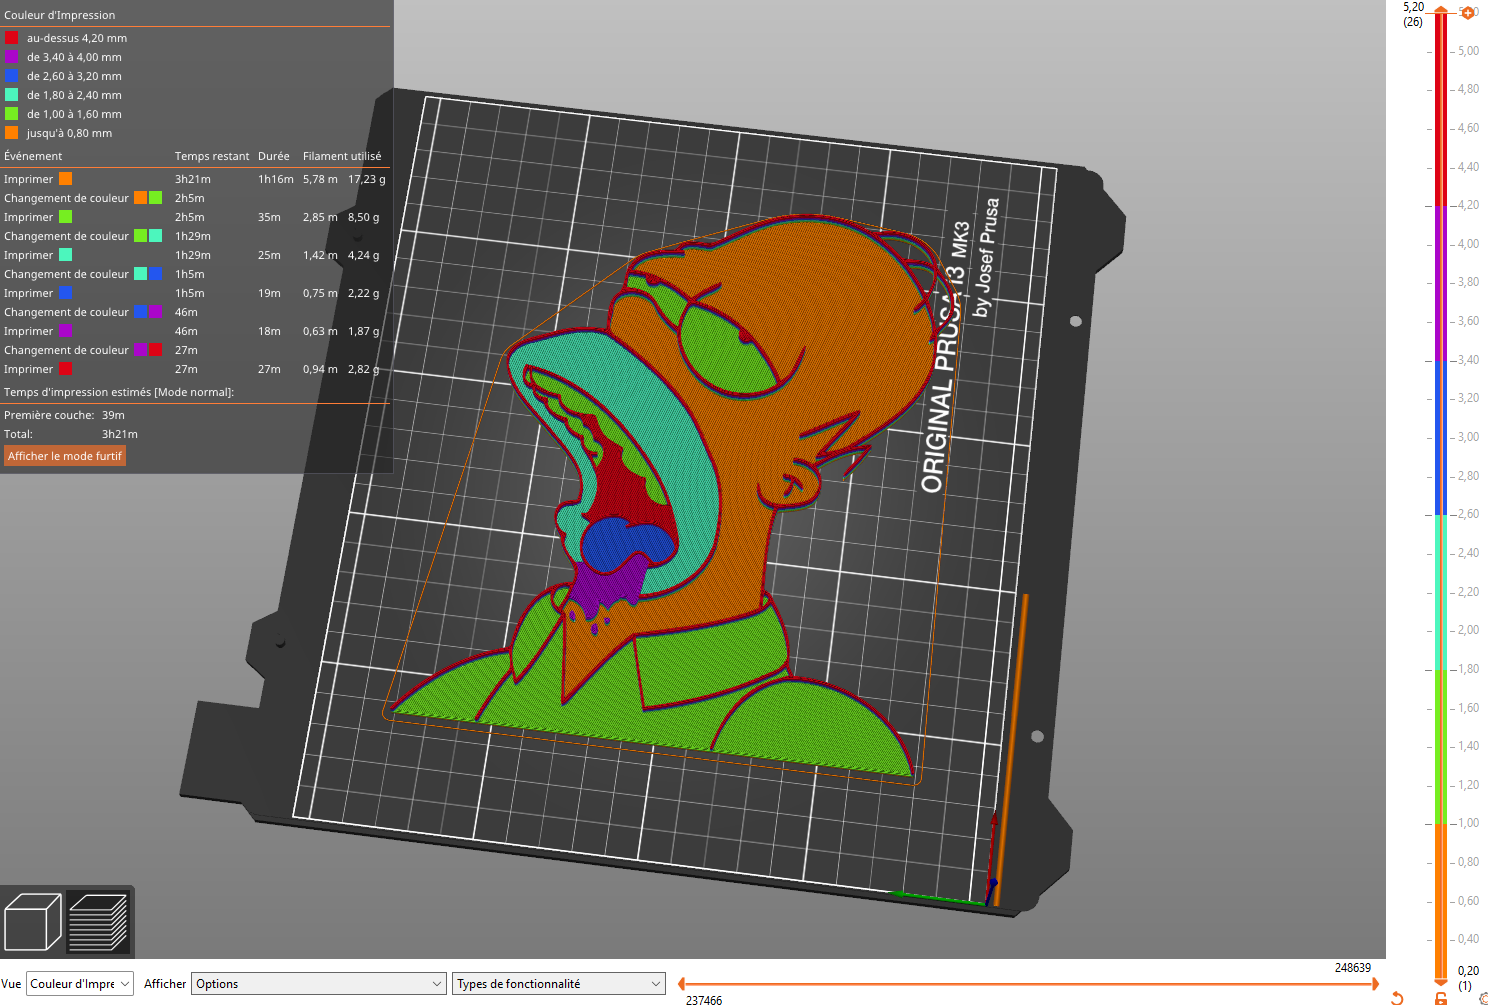
Task: Toggle the open padlock under the vertical layer slider
Action: click(x=1440, y=1000)
